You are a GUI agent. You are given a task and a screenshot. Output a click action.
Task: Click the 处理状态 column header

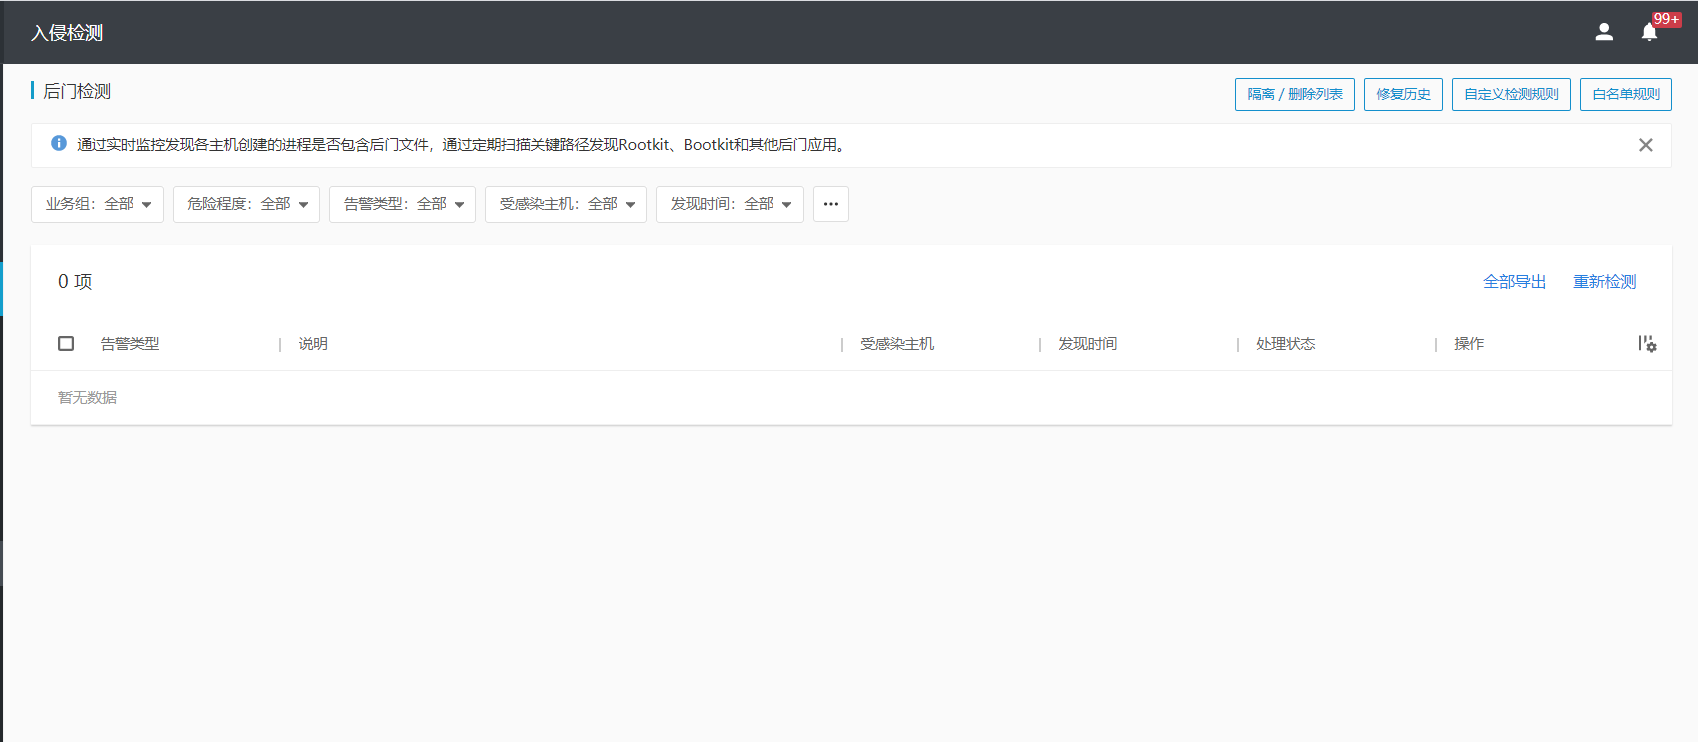click(x=1285, y=344)
